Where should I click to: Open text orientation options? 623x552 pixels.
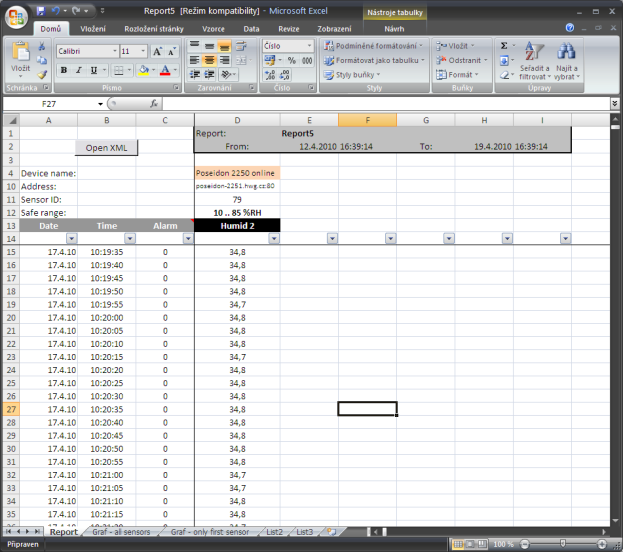point(226,74)
